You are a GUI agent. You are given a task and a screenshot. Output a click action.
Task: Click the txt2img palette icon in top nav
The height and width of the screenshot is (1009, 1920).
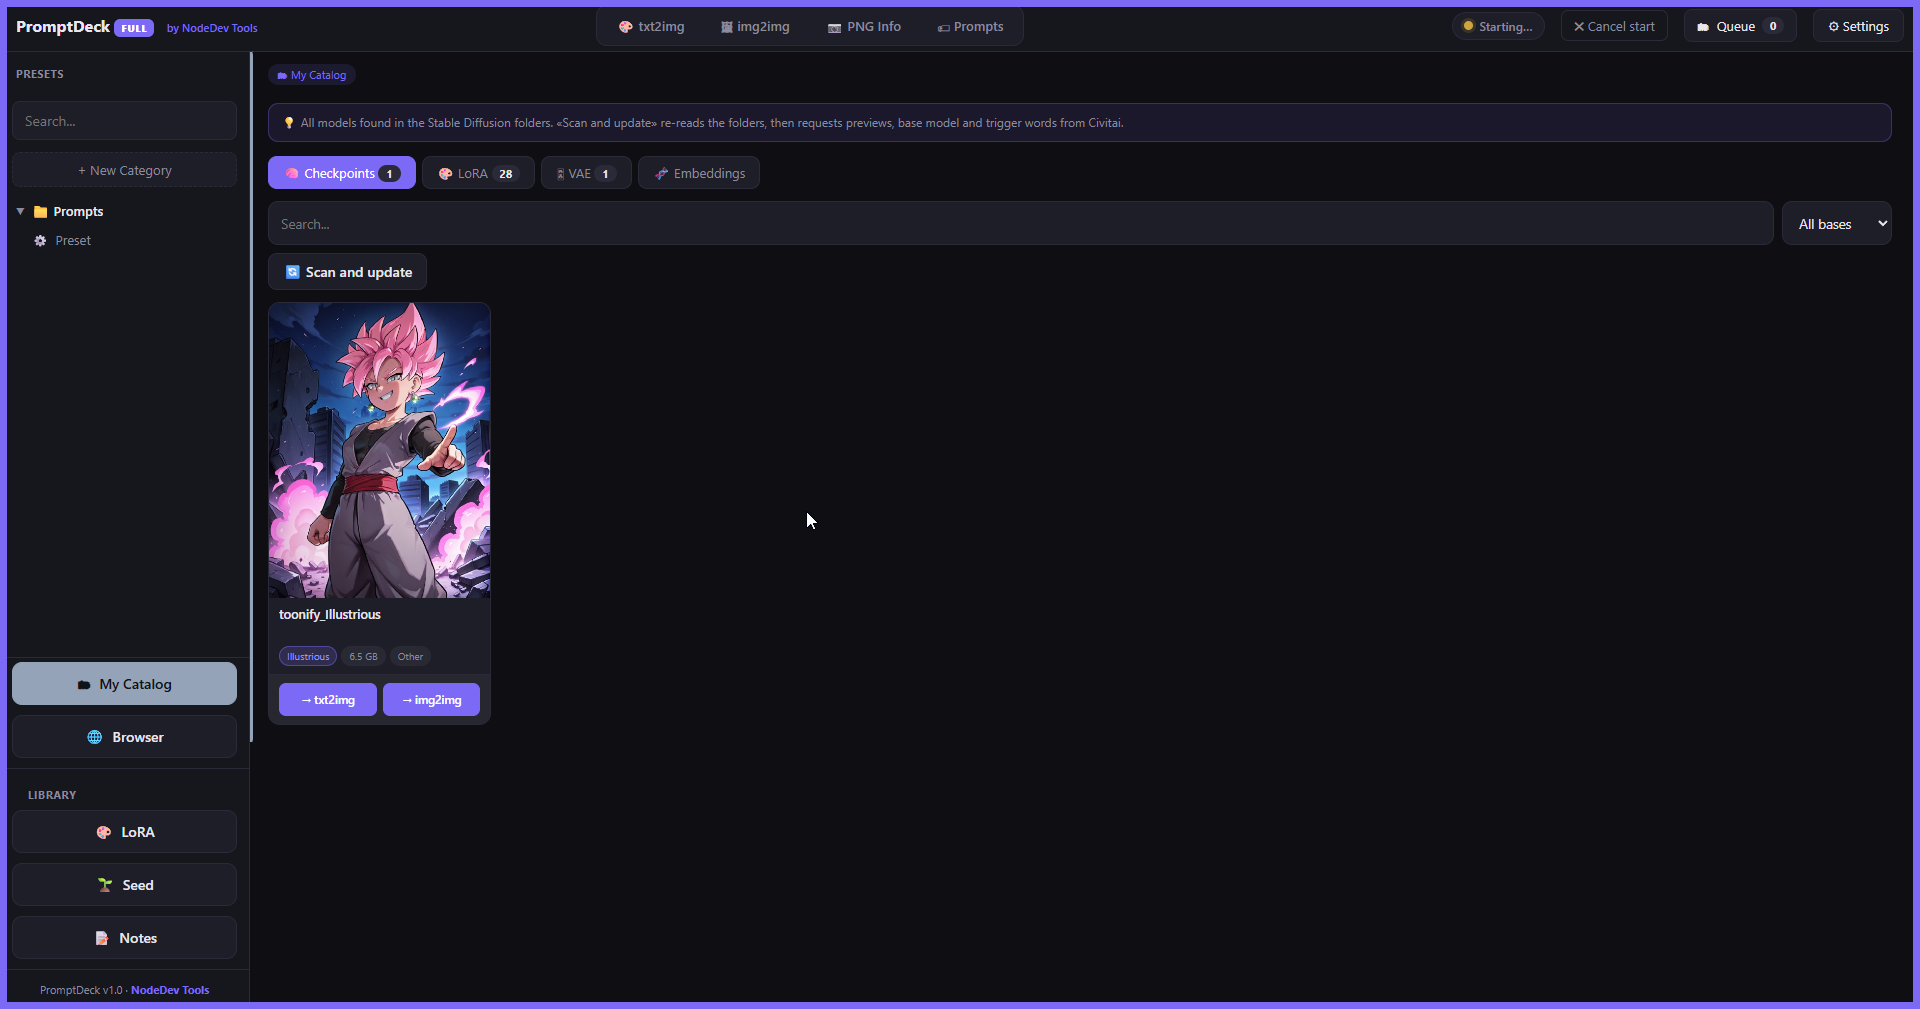coord(626,27)
